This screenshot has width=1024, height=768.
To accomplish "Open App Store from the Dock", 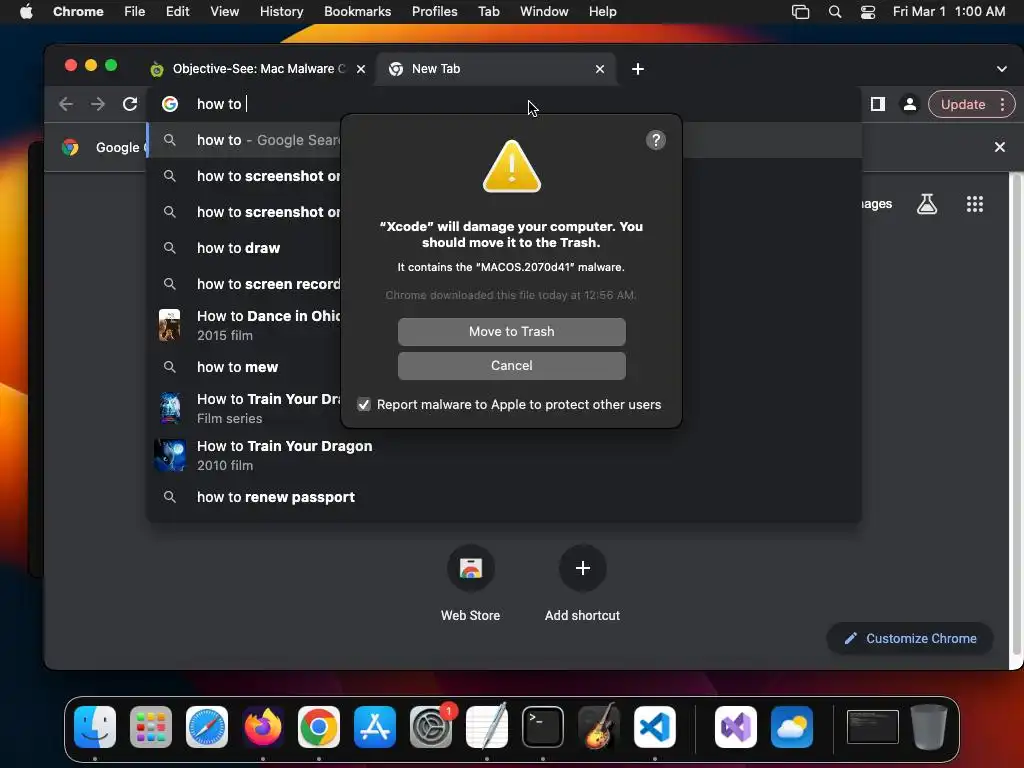I will coord(375,727).
